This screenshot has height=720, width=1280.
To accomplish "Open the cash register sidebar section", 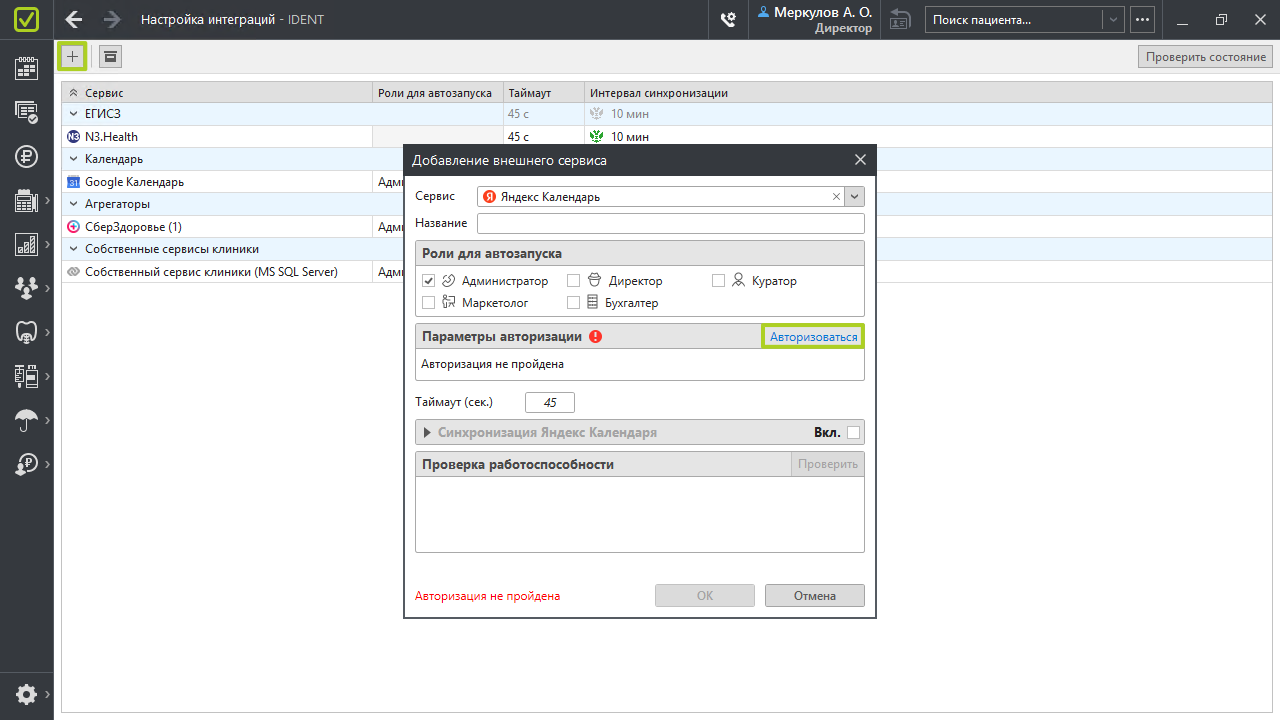I will 26,200.
